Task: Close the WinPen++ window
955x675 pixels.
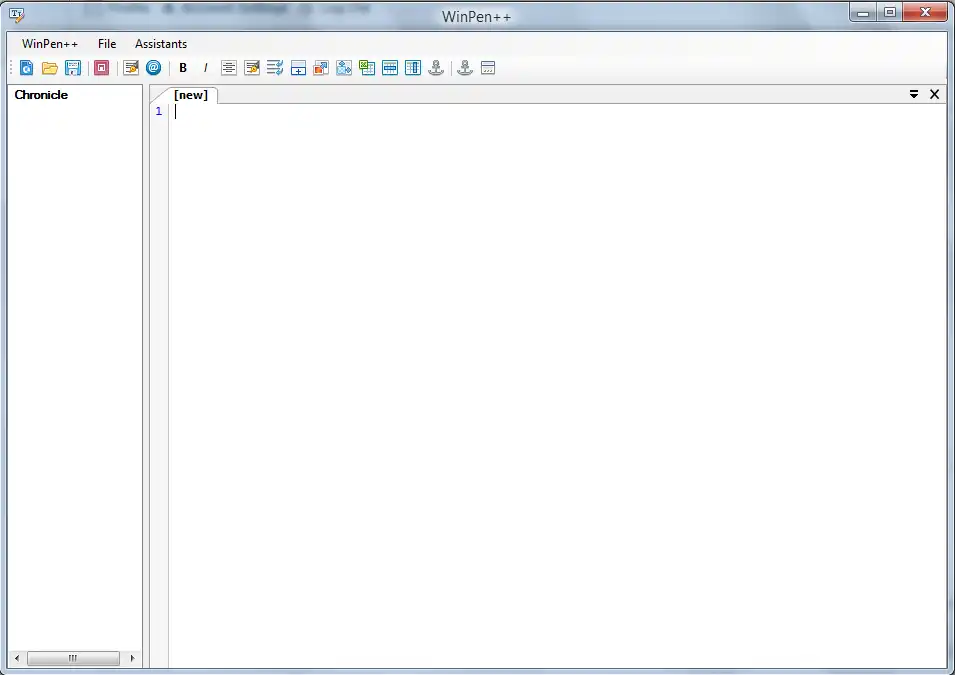Action: click(925, 13)
